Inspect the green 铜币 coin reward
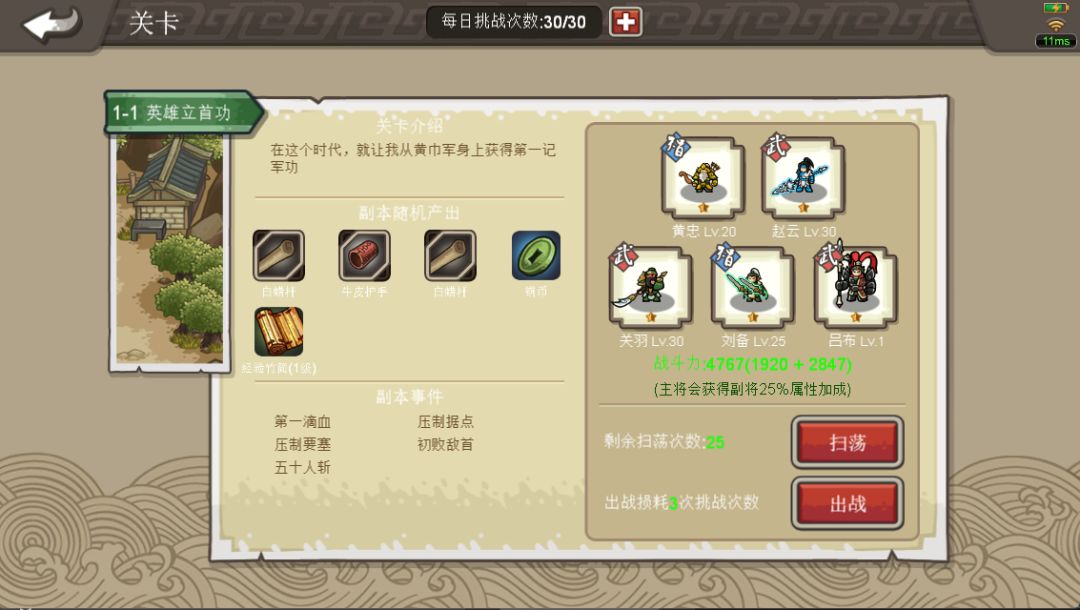 coord(536,255)
